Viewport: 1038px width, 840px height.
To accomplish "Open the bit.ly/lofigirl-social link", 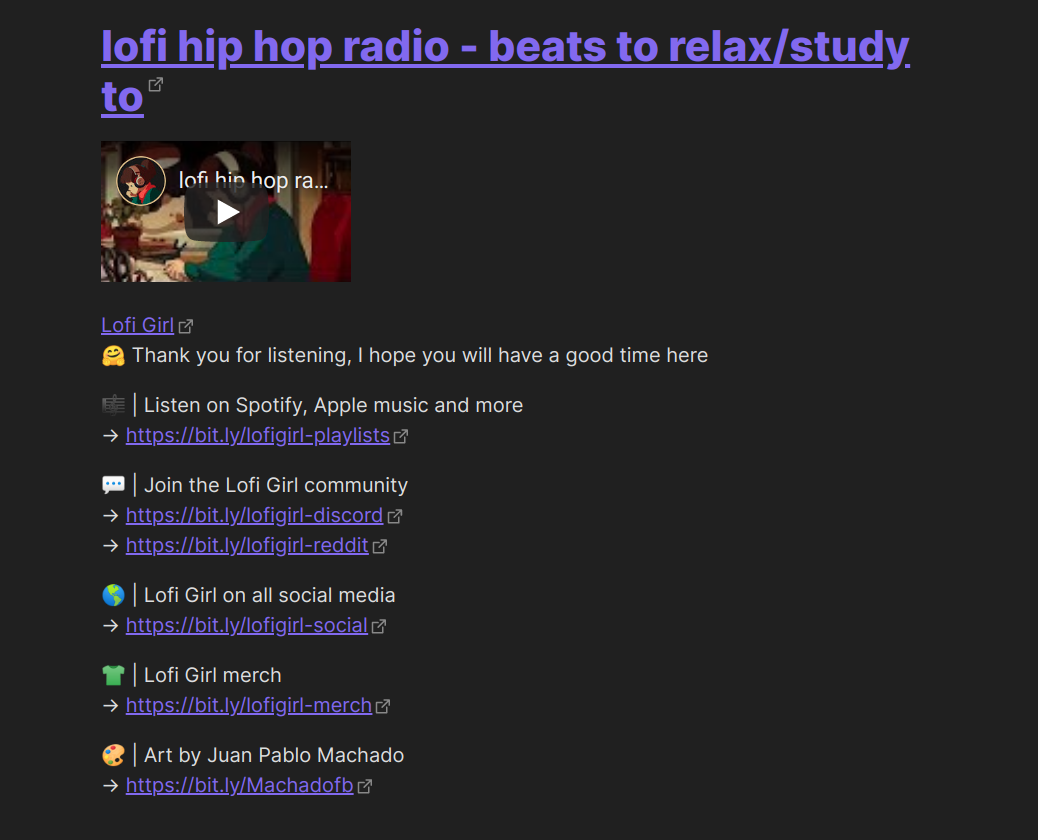I will click(246, 626).
